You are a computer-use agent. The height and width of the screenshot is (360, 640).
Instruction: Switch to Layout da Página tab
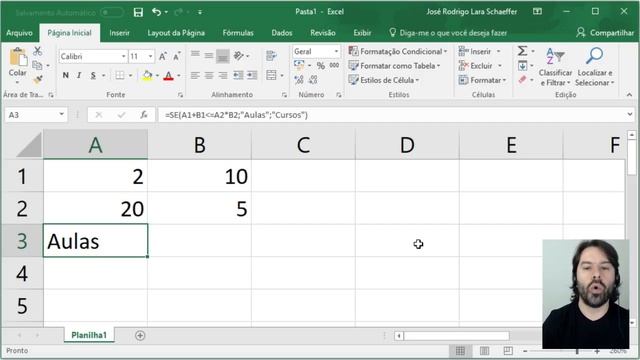click(176, 33)
